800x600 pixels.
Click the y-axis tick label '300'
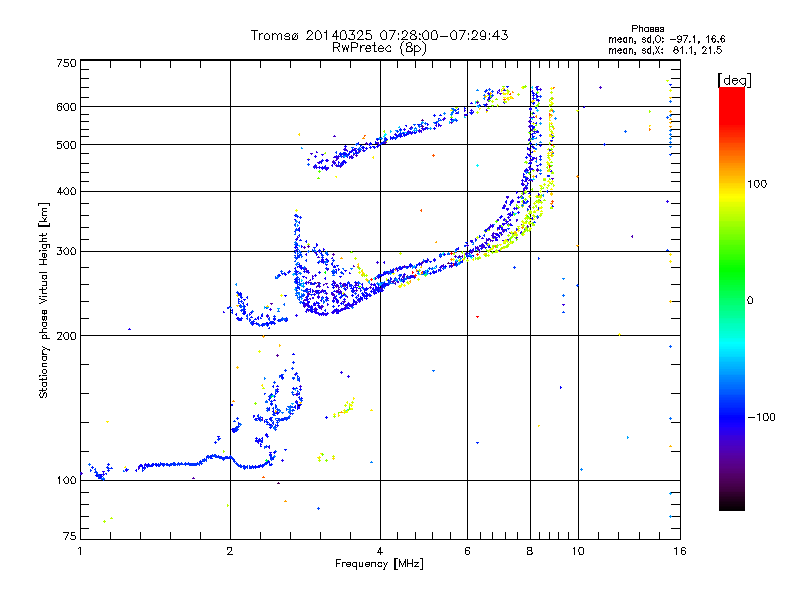tap(66, 251)
